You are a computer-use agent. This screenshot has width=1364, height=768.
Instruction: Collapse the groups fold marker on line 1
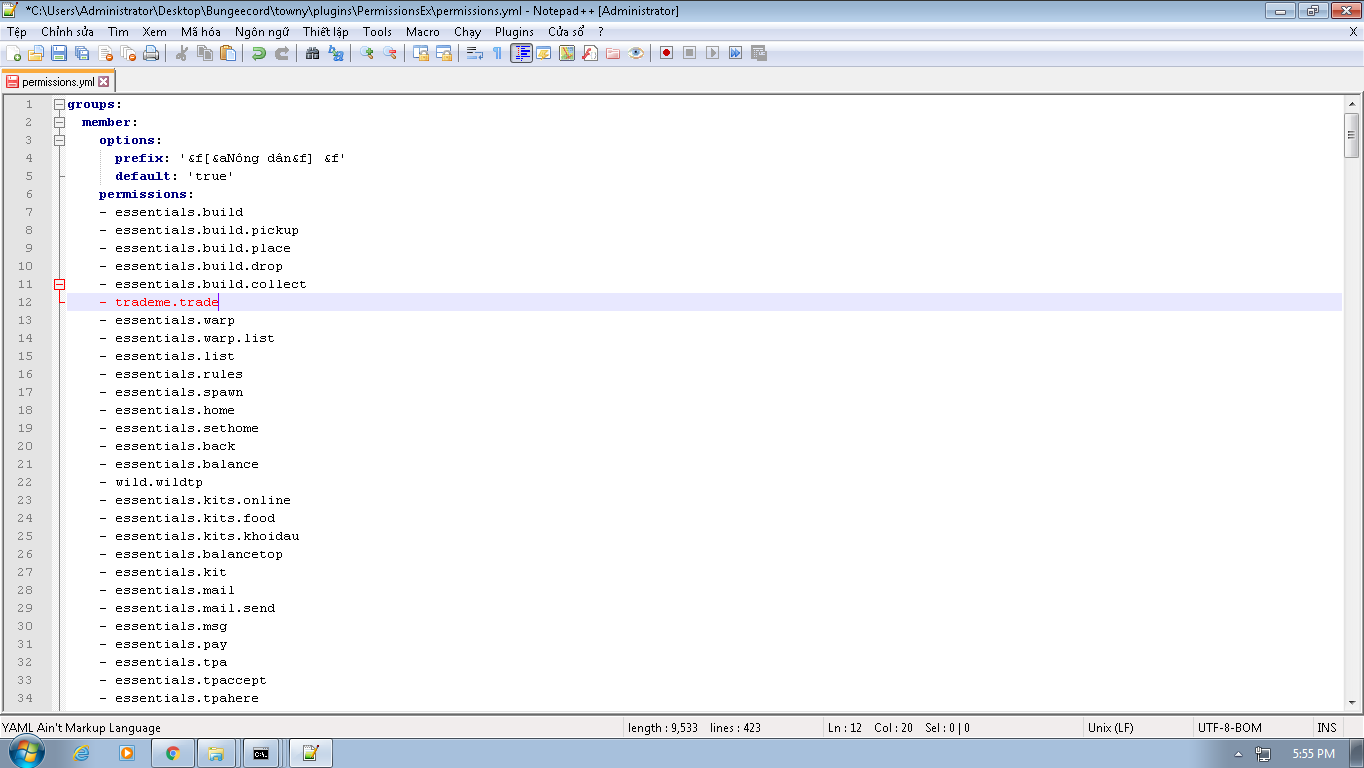click(59, 104)
